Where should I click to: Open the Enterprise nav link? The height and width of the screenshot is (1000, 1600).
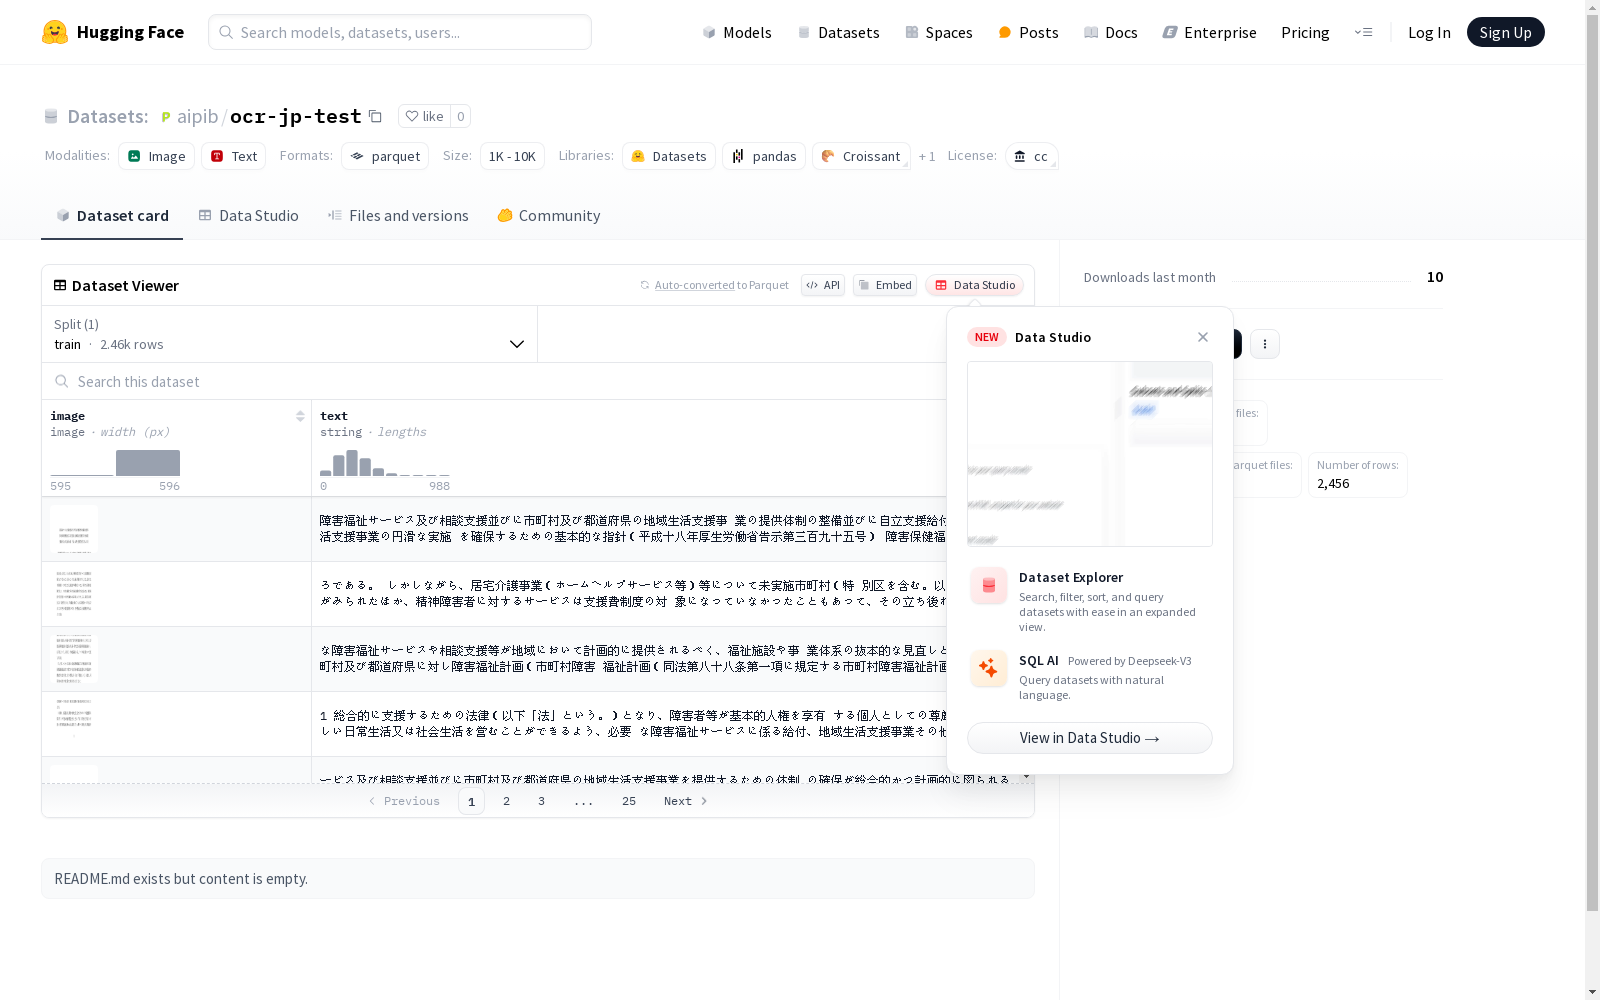point(1210,32)
